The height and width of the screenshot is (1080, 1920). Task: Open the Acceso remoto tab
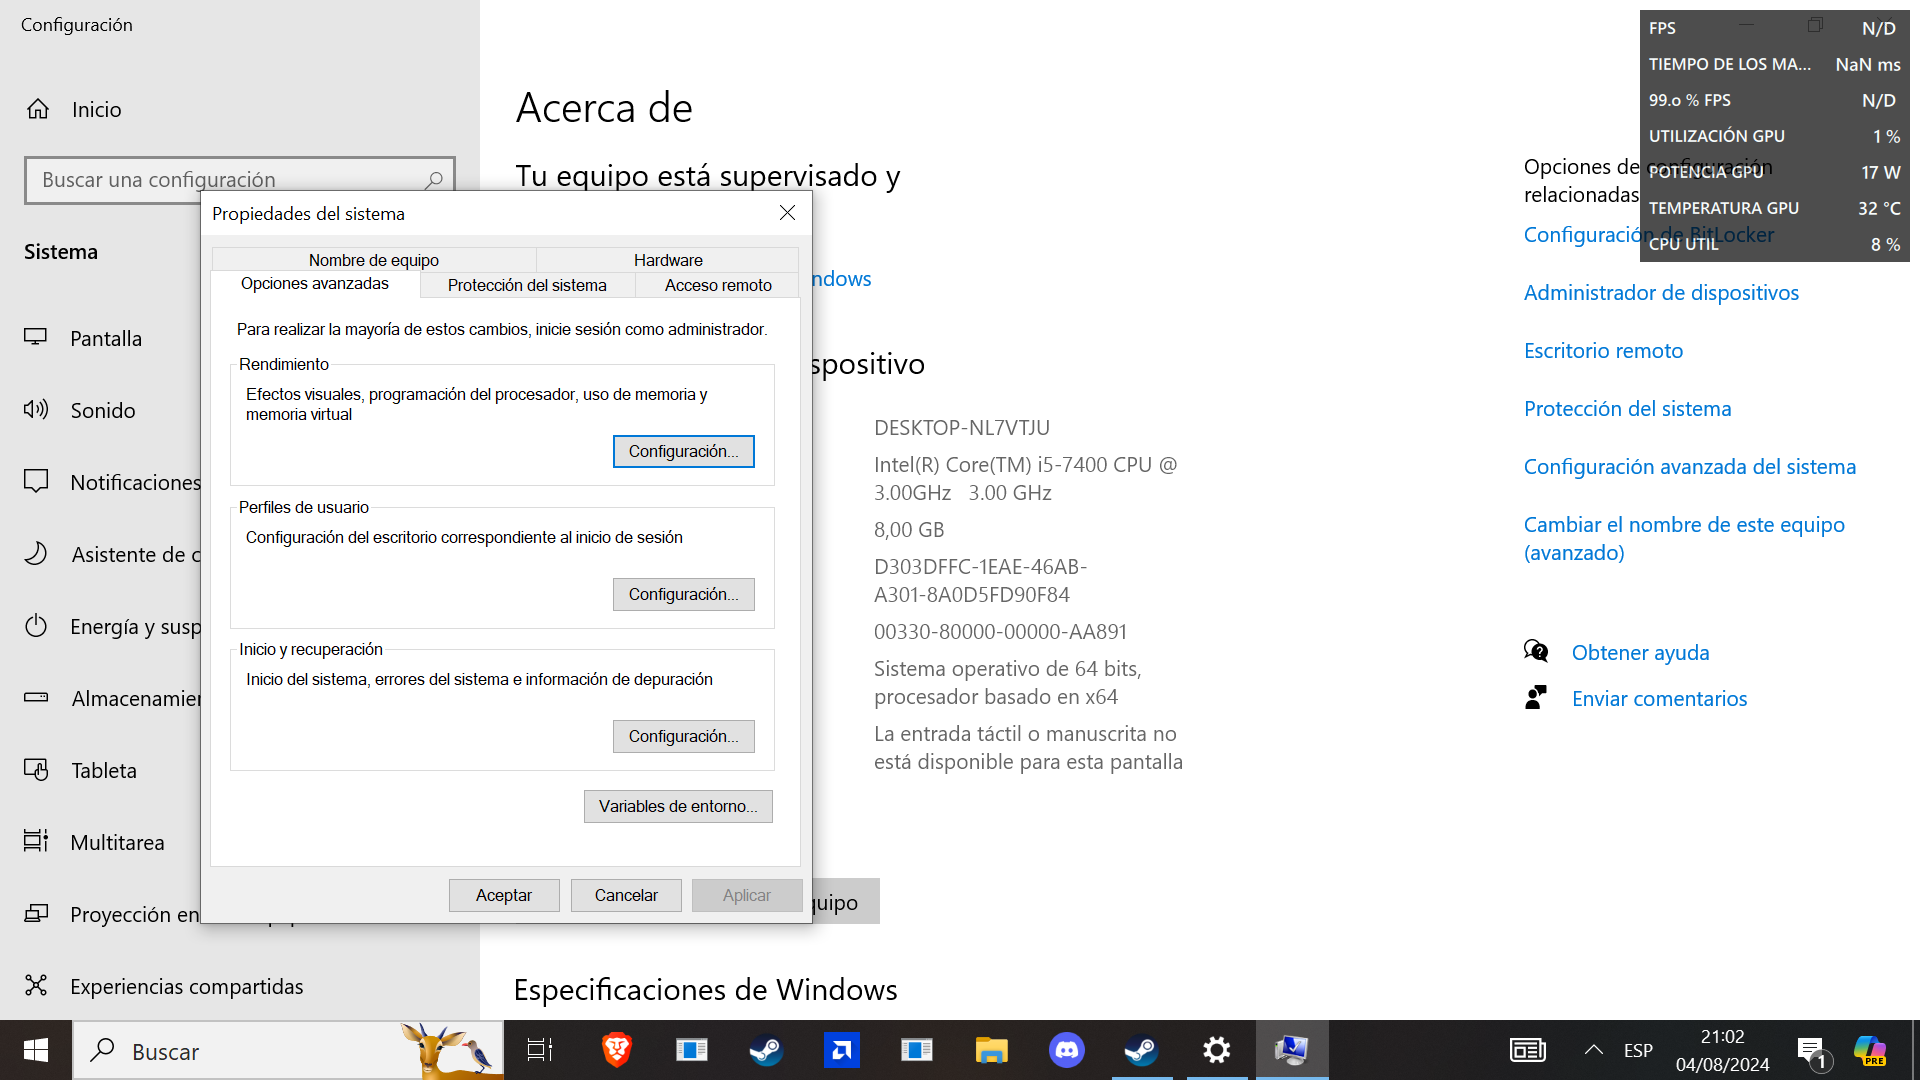(718, 285)
